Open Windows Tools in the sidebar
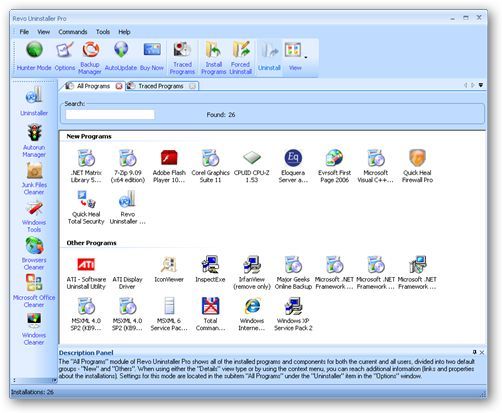The image size is (502, 413). [x=34, y=216]
